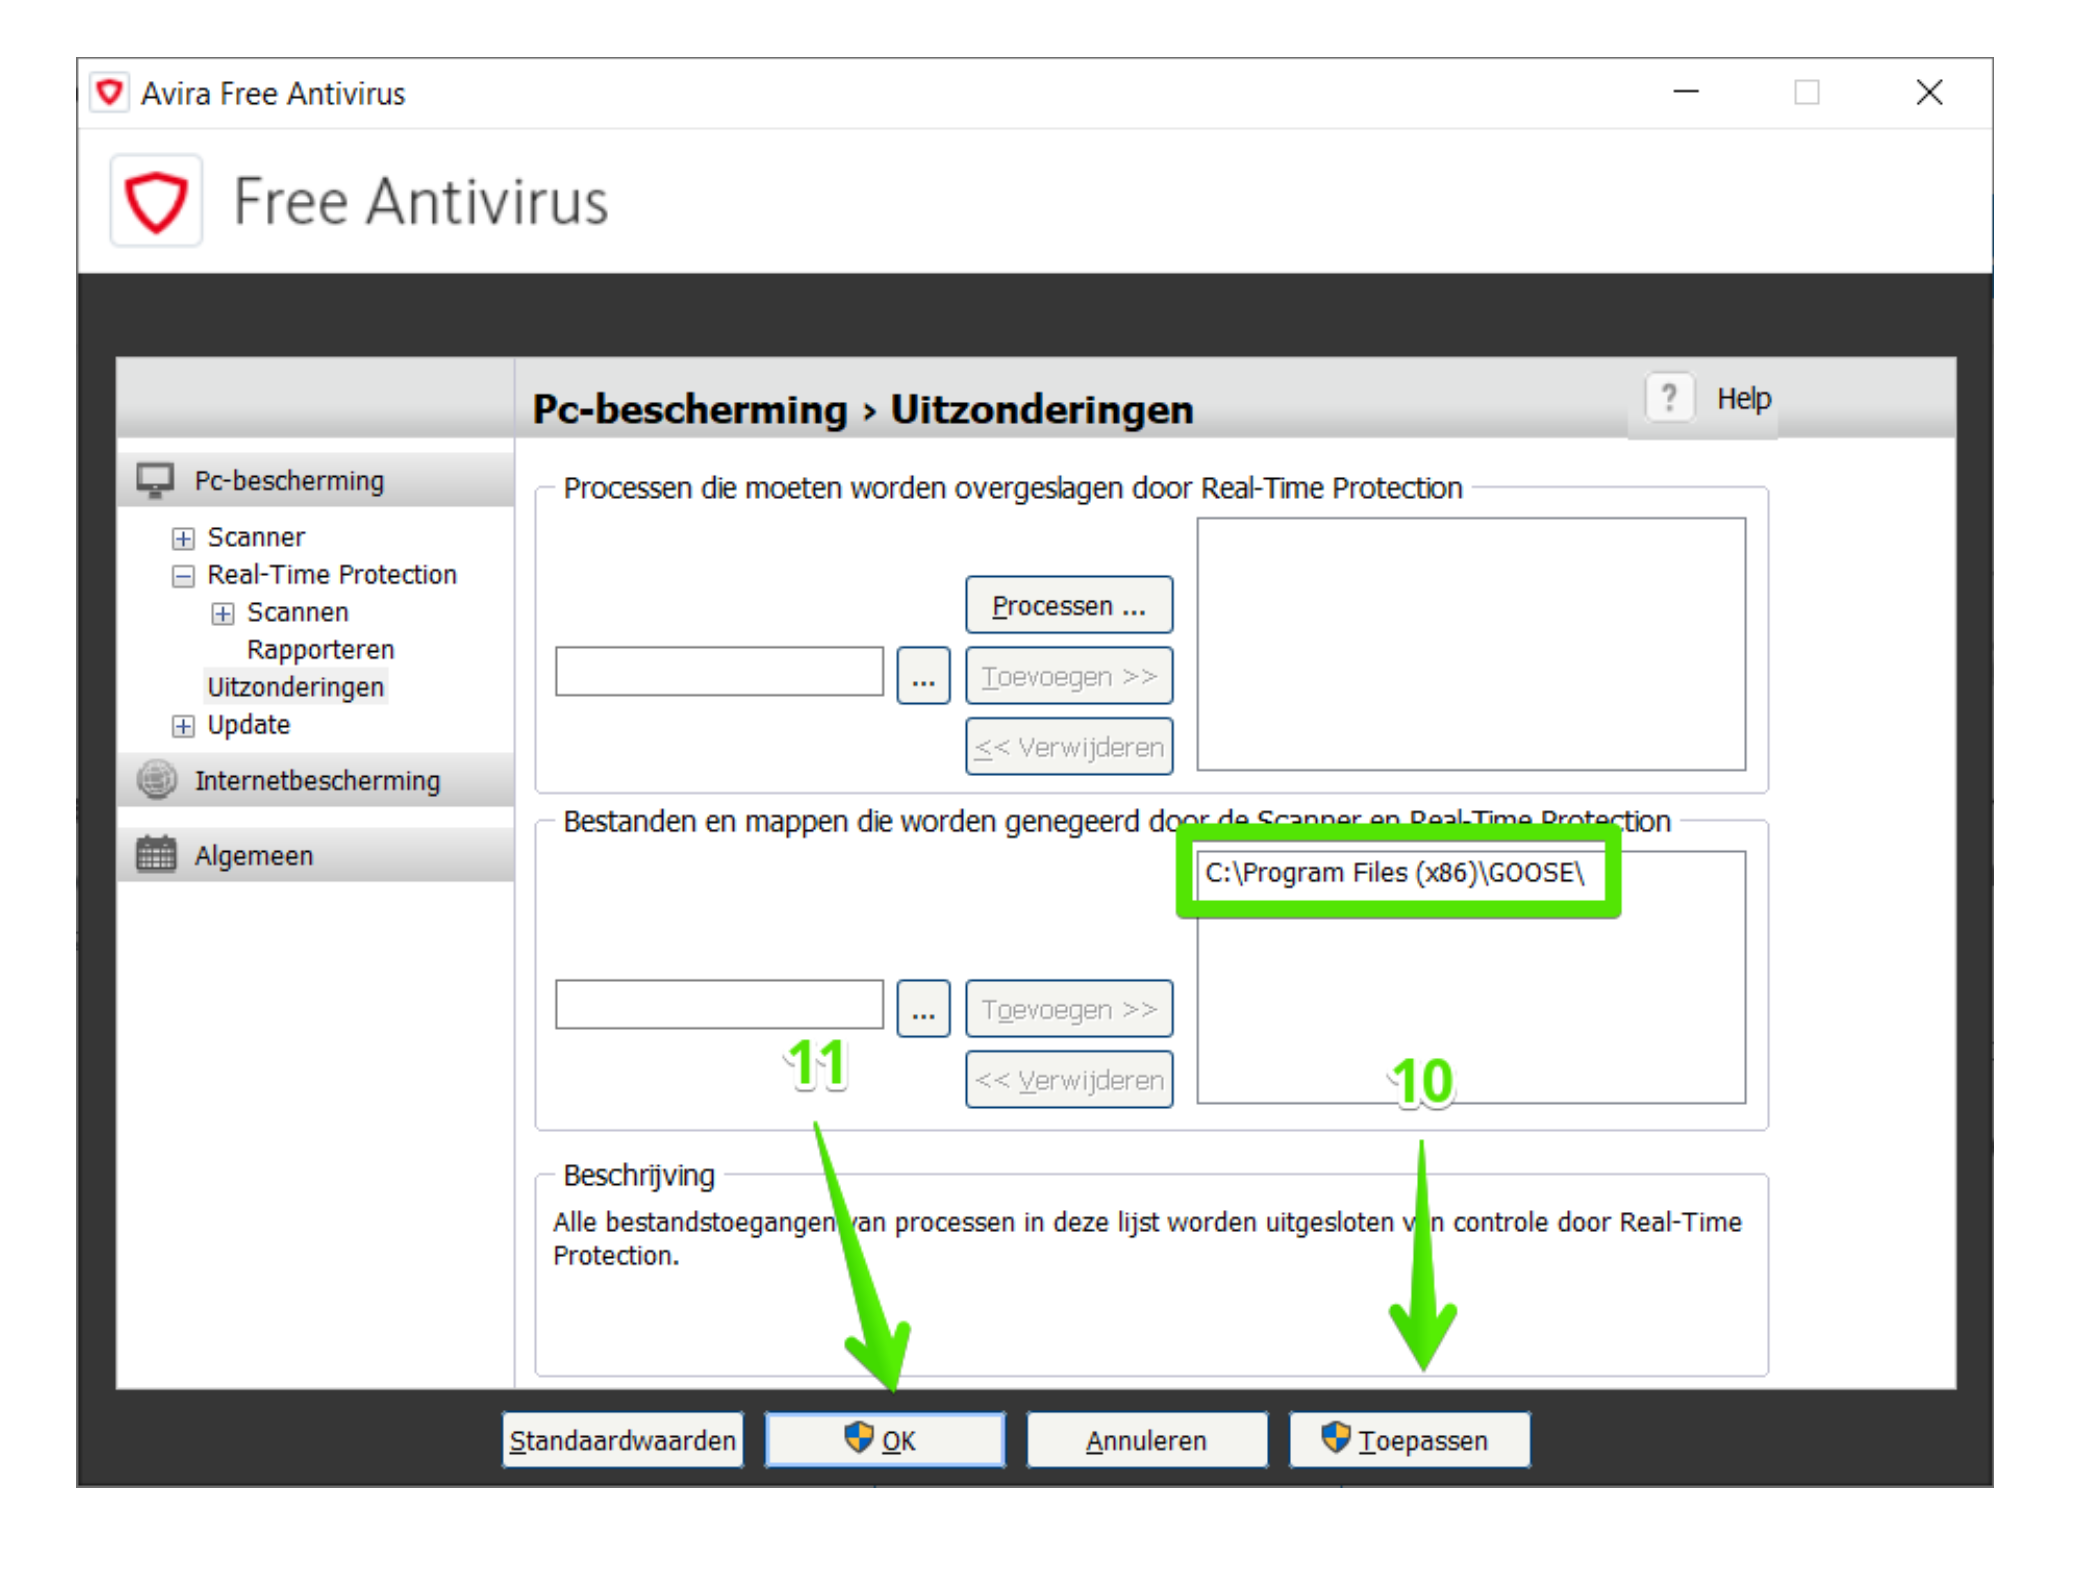Click the file path input field
The image size is (2098, 1578).
click(719, 1004)
